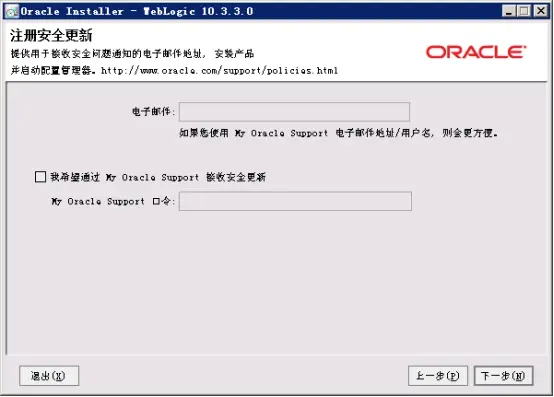Minimize the Oracle Installer window
This screenshot has height=397, width=554.
pyautogui.click(x=509, y=11)
